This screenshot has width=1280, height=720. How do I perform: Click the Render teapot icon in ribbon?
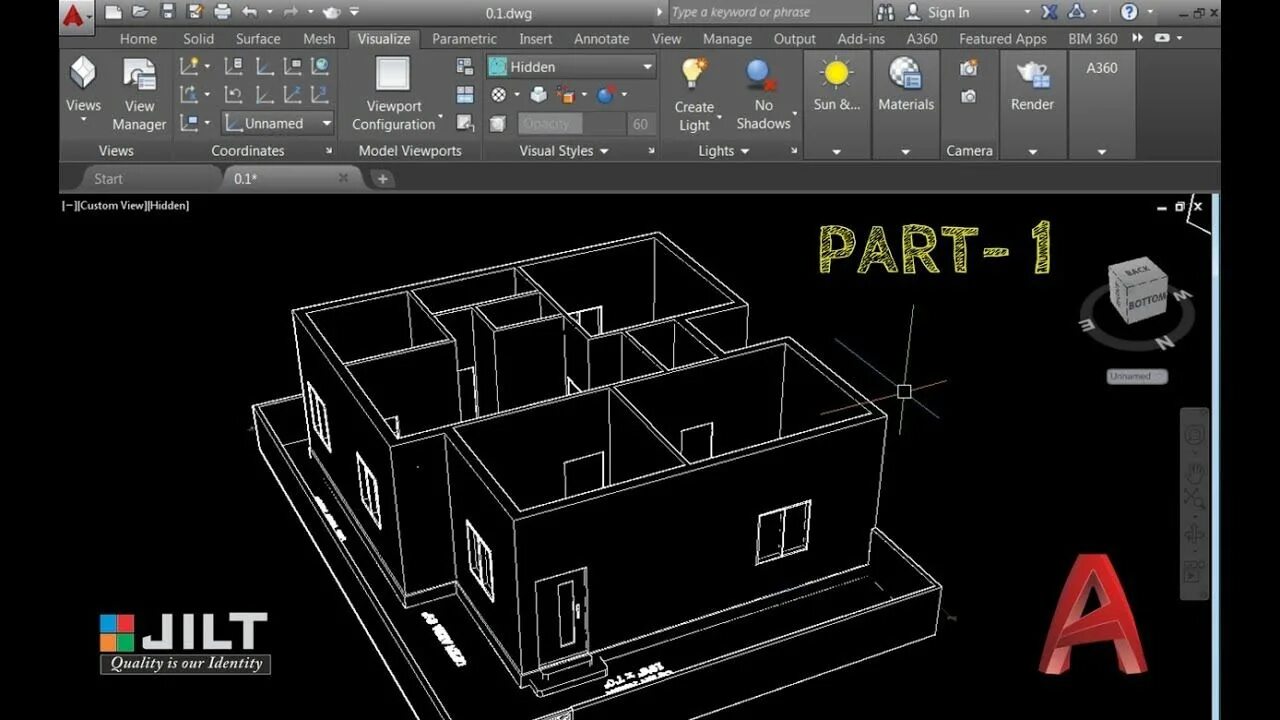click(x=1032, y=74)
